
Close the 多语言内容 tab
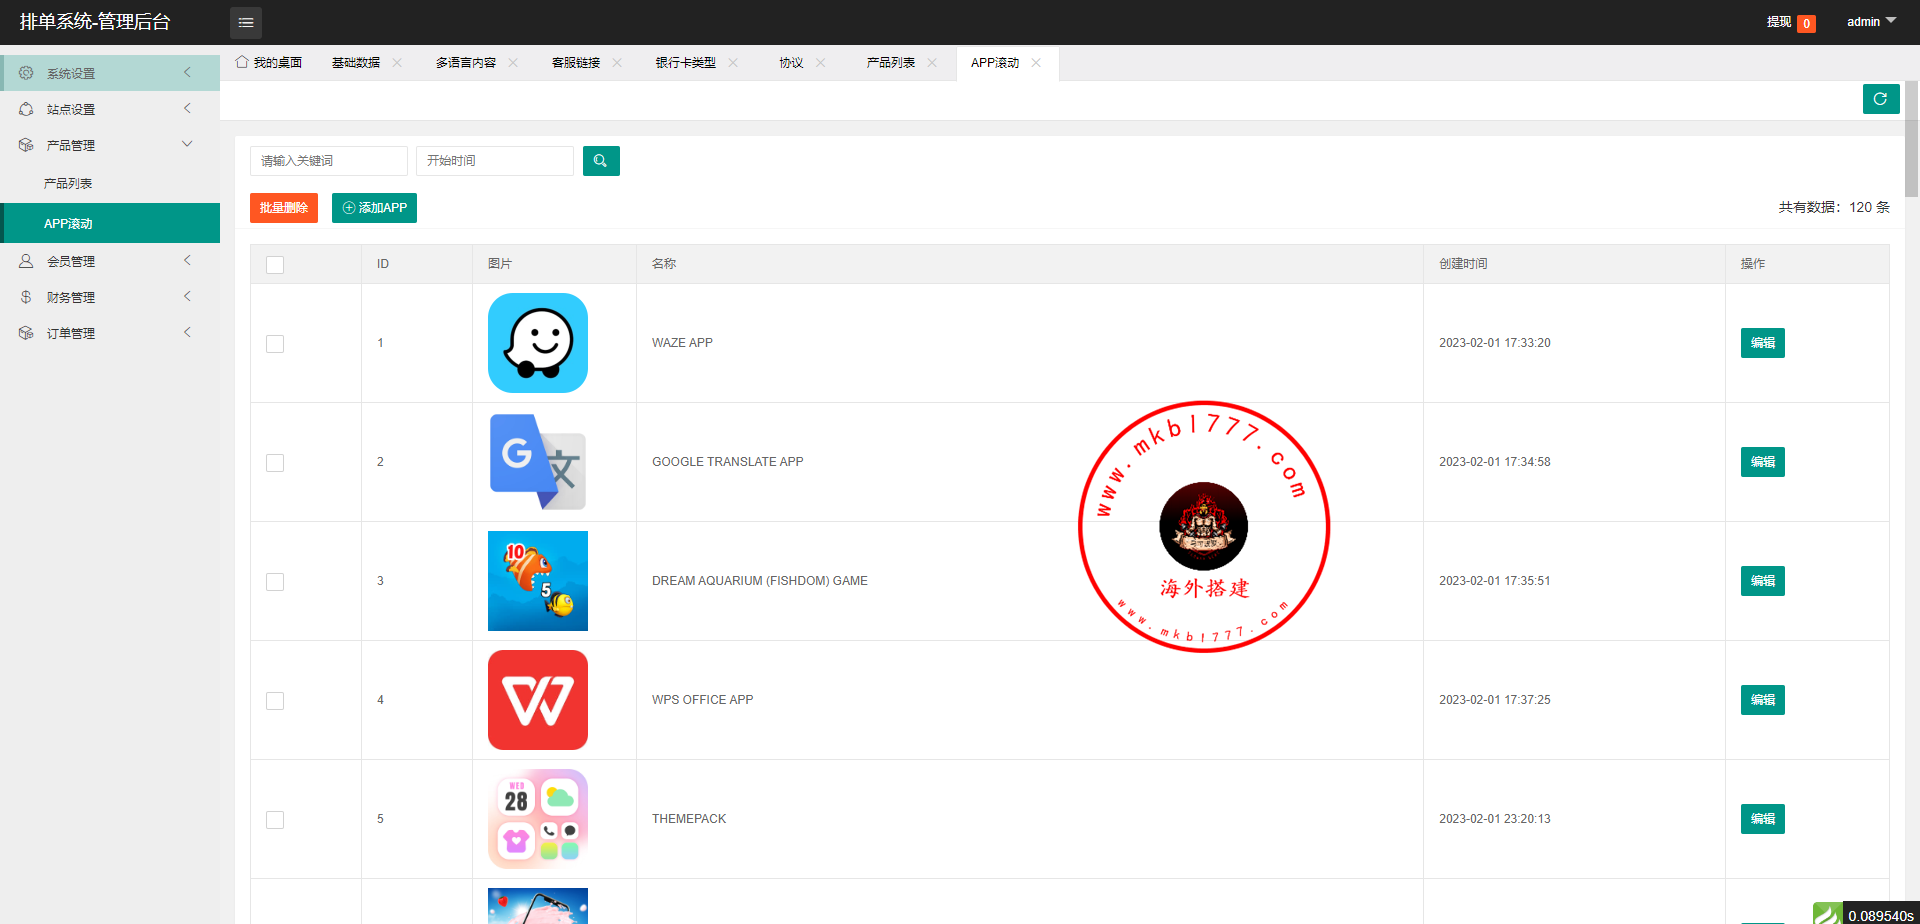[x=513, y=62]
